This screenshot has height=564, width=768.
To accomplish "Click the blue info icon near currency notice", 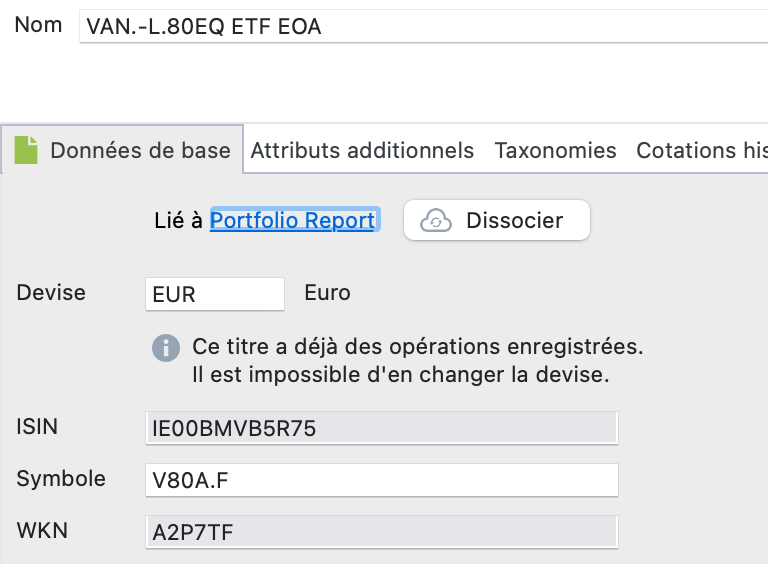I will coord(166,348).
